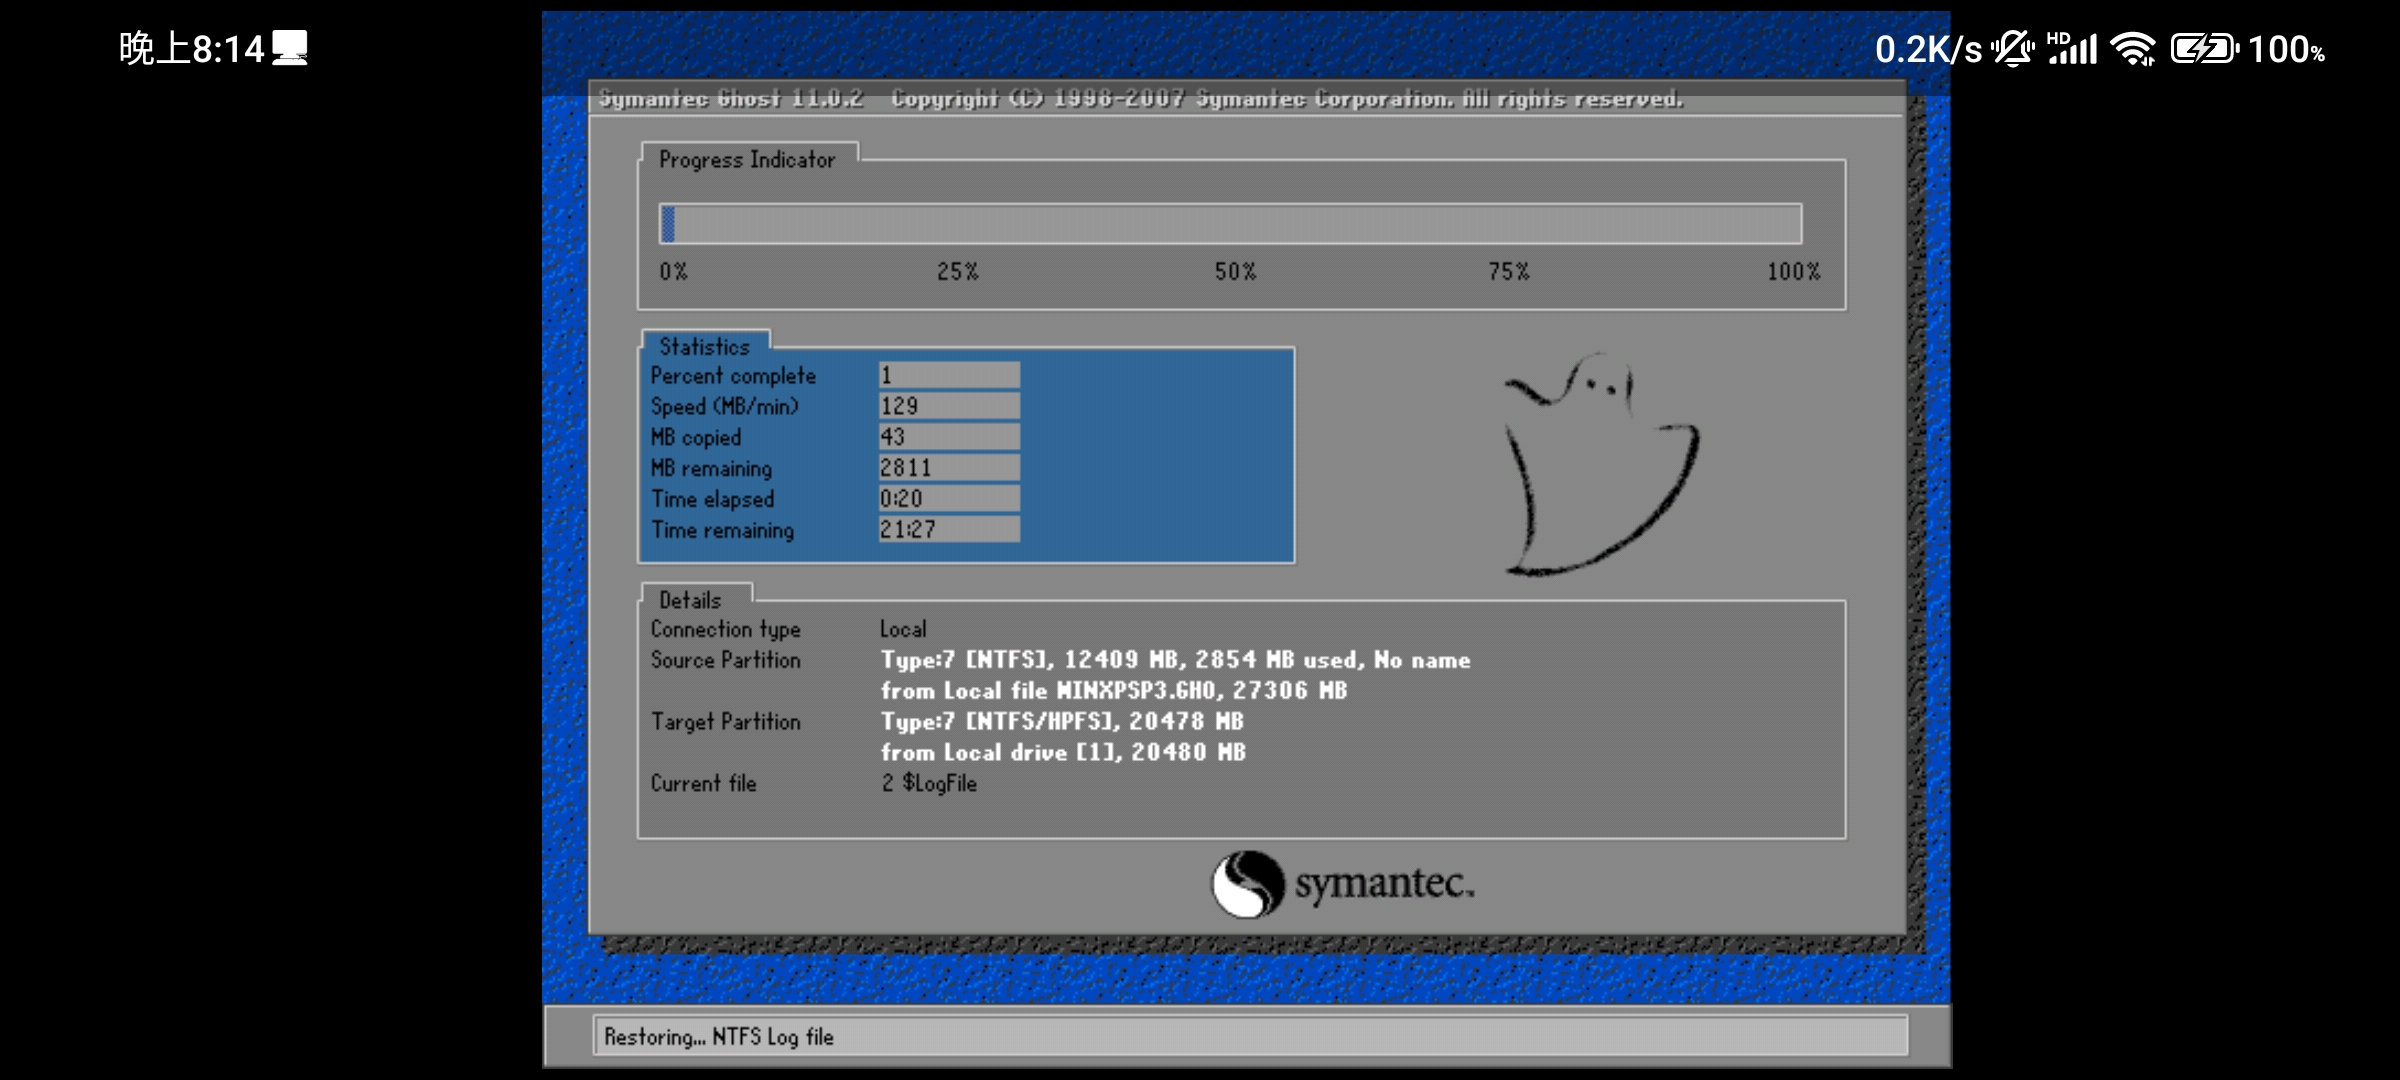Image resolution: width=2400 pixels, height=1080 pixels.
Task: Click the screencast icon next to the clock
Action: coord(290,47)
